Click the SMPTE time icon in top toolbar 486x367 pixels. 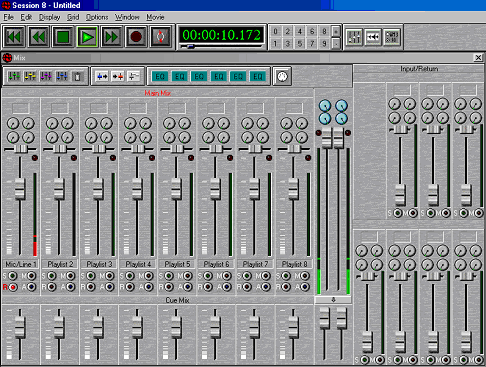coord(392,37)
